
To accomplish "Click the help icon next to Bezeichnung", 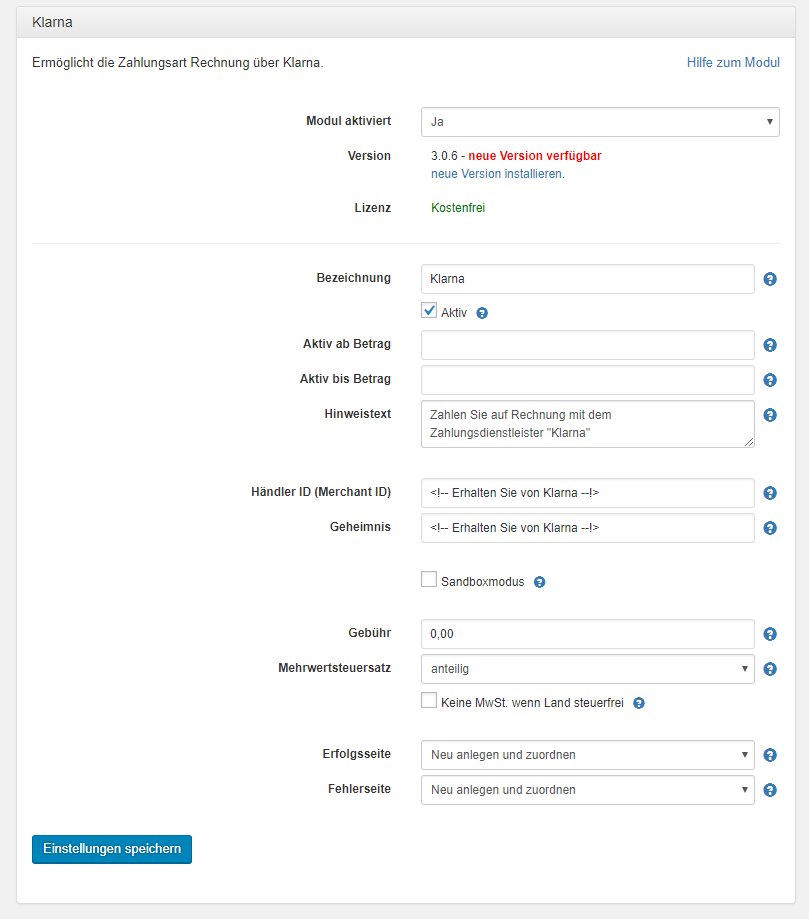I will pos(770,279).
